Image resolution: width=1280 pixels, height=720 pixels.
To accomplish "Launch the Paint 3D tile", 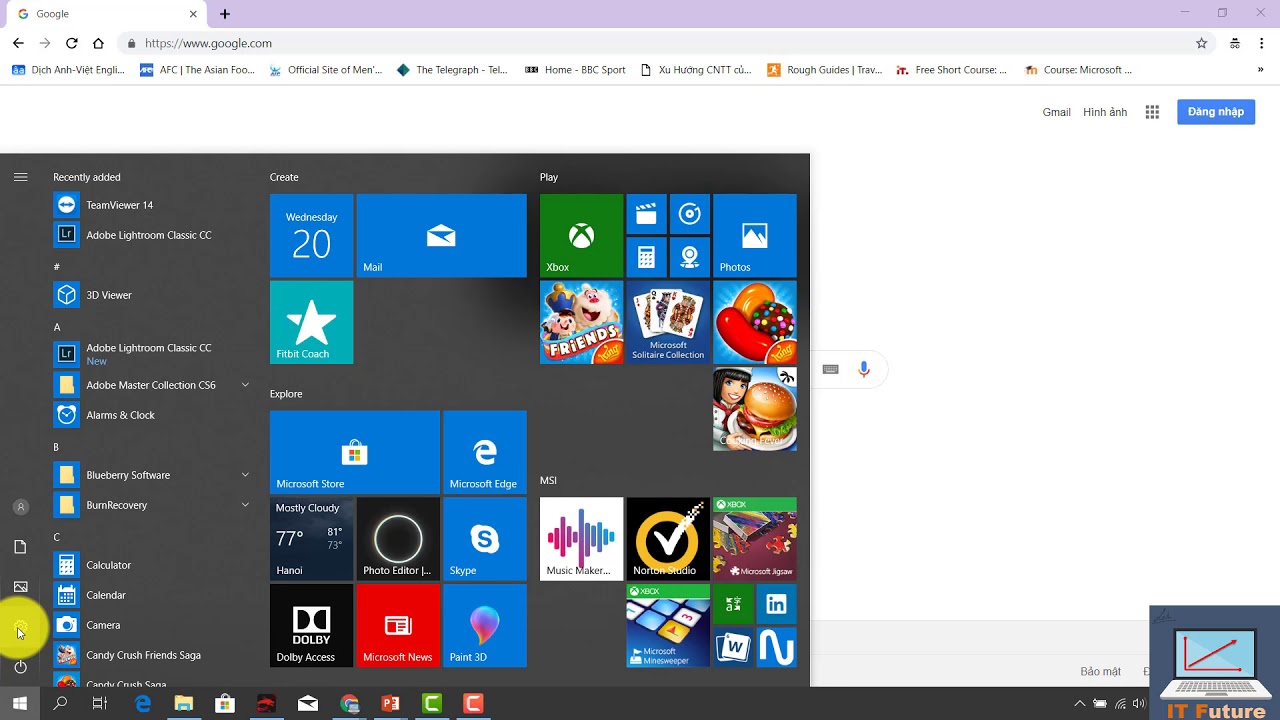I will click(x=485, y=626).
